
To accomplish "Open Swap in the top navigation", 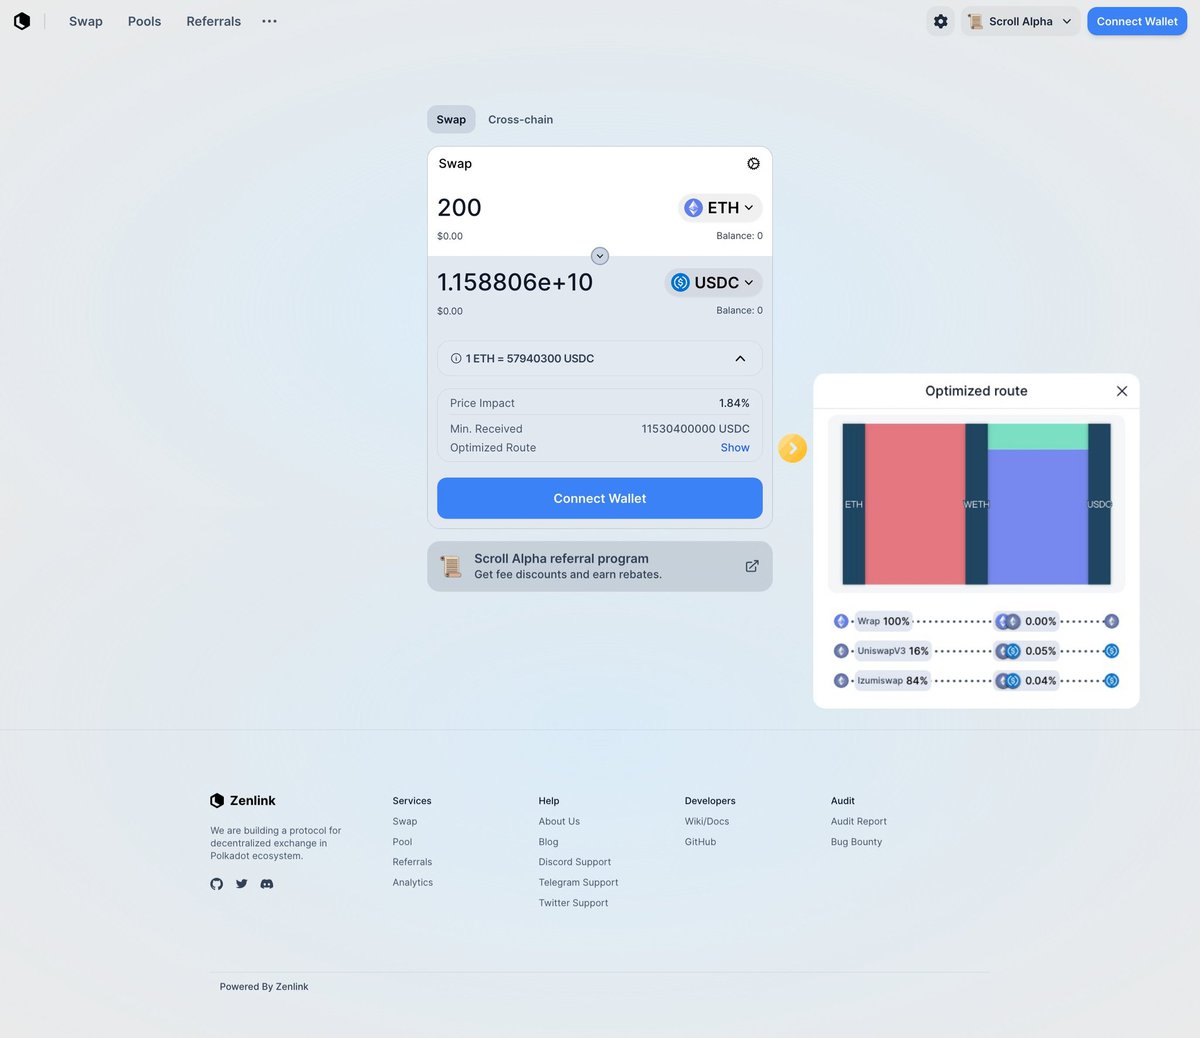I will point(86,21).
